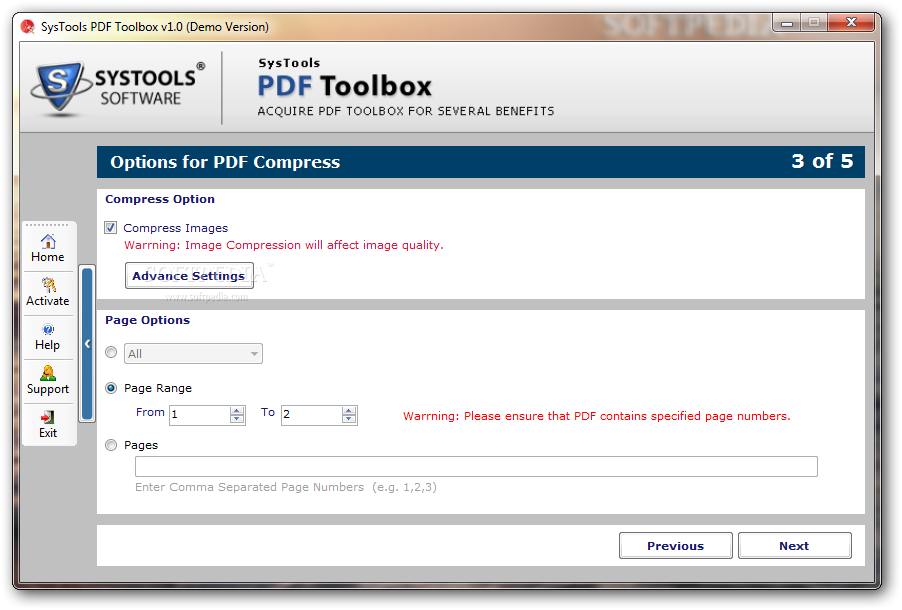
Task: Click the Page Options heading
Action: click(x=147, y=321)
